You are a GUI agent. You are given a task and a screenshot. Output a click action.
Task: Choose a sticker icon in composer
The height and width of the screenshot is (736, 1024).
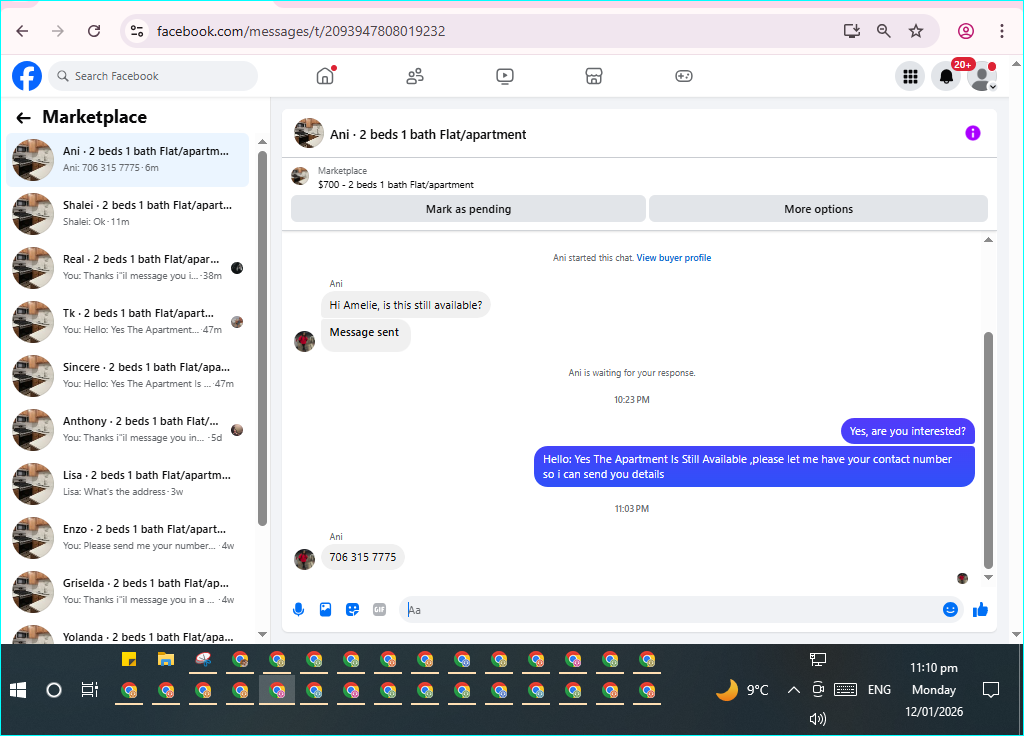click(x=352, y=609)
